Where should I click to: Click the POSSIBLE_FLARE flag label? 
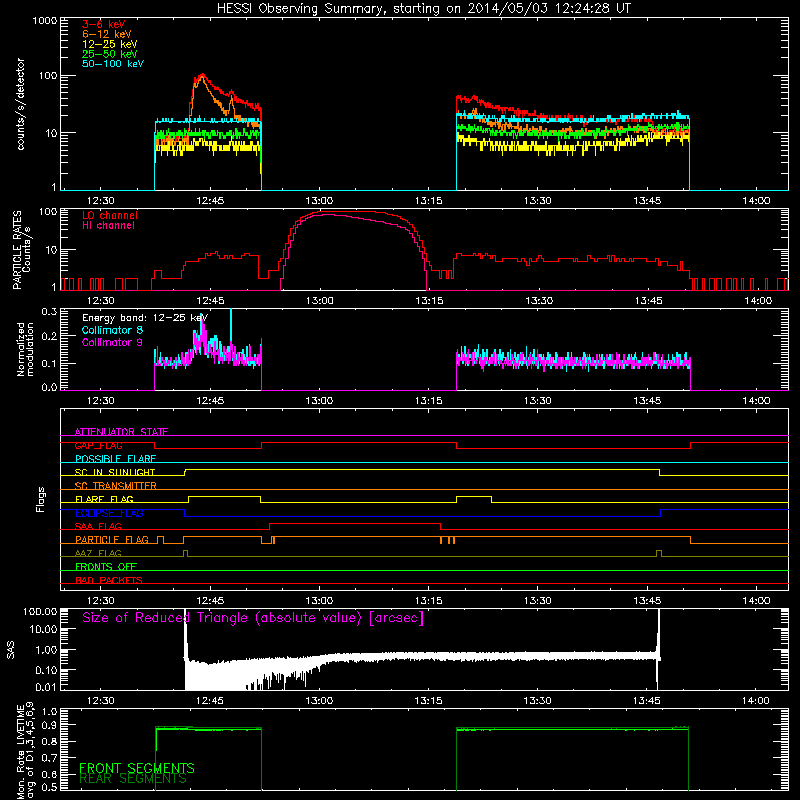(x=115, y=459)
